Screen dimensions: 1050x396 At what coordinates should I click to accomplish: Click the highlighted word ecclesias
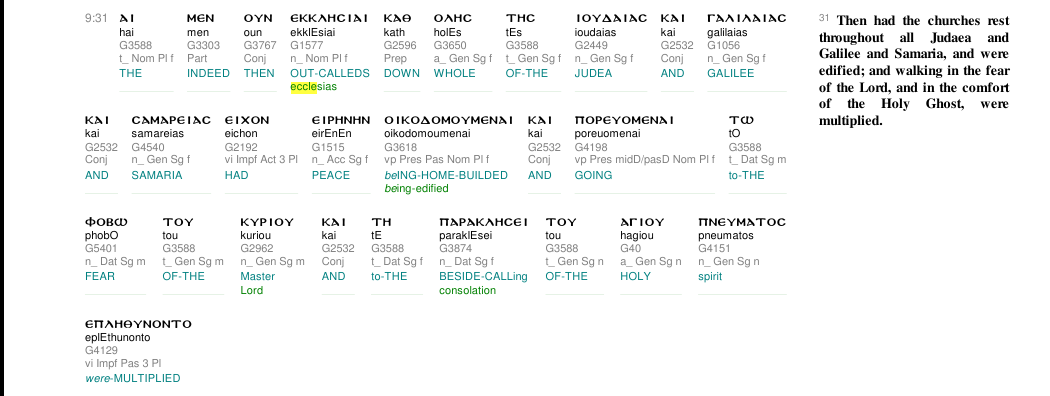pos(313,87)
